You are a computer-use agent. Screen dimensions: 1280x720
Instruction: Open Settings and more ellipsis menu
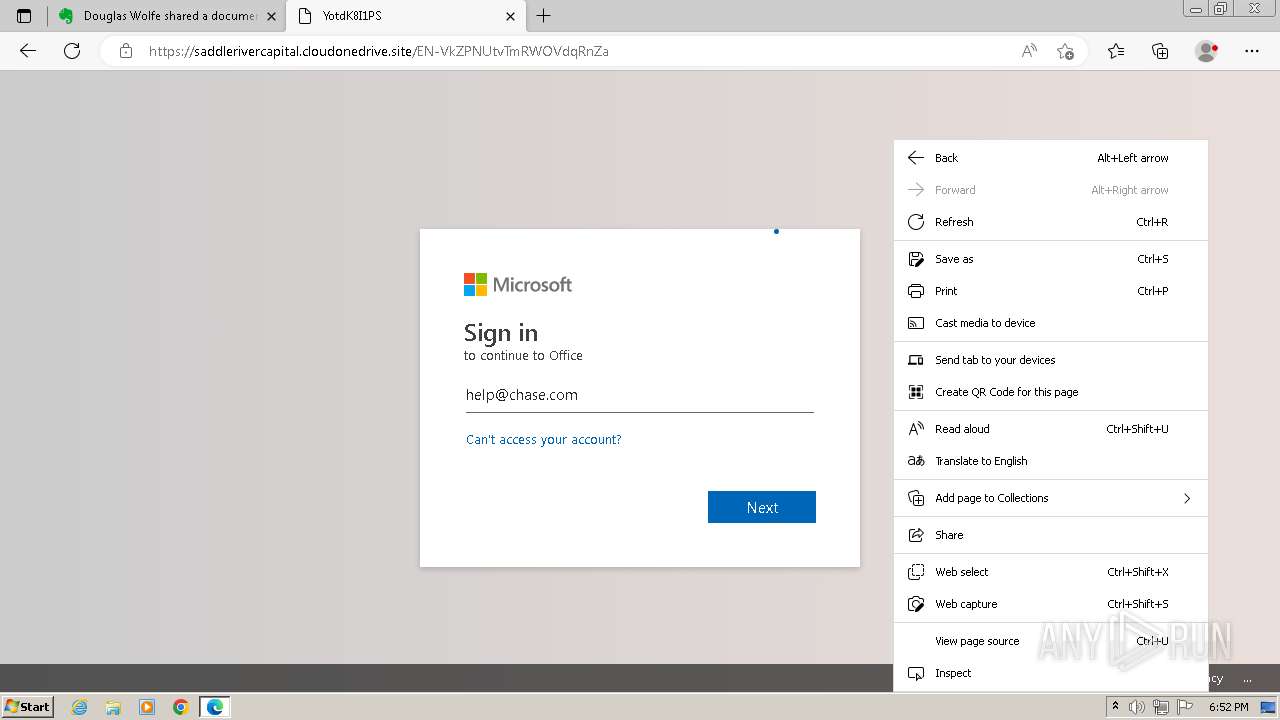point(1252,51)
